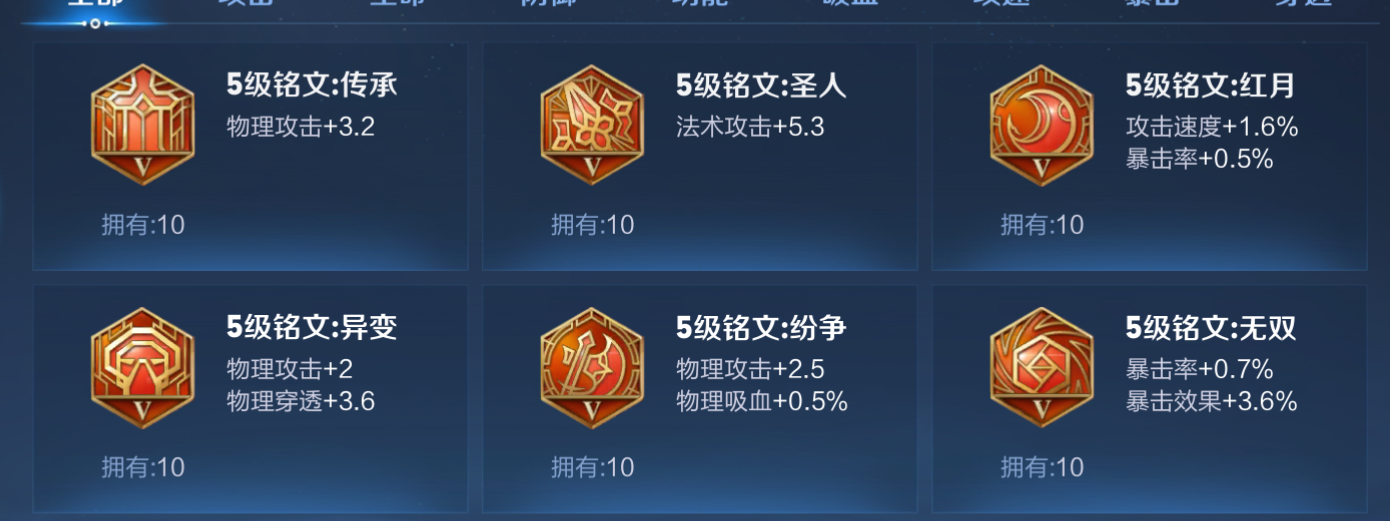
Task: Click 拥有:10 count on 无双 card
Action: tap(1043, 467)
